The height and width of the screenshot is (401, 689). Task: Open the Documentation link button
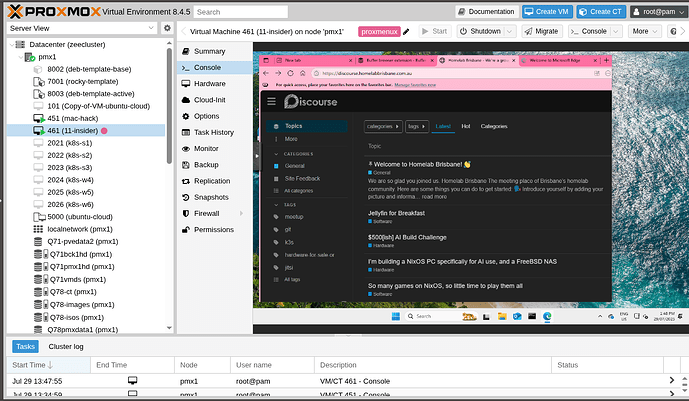[x=485, y=12]
